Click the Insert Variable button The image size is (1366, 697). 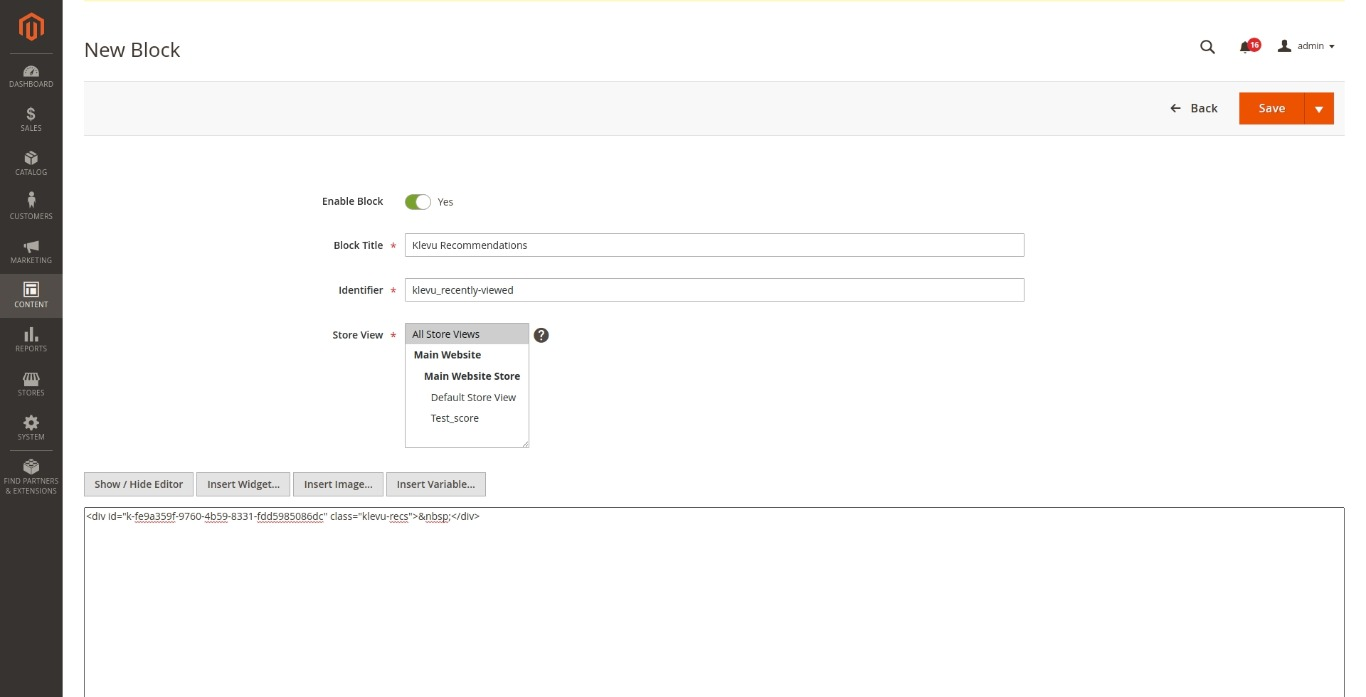pos(436,484)
